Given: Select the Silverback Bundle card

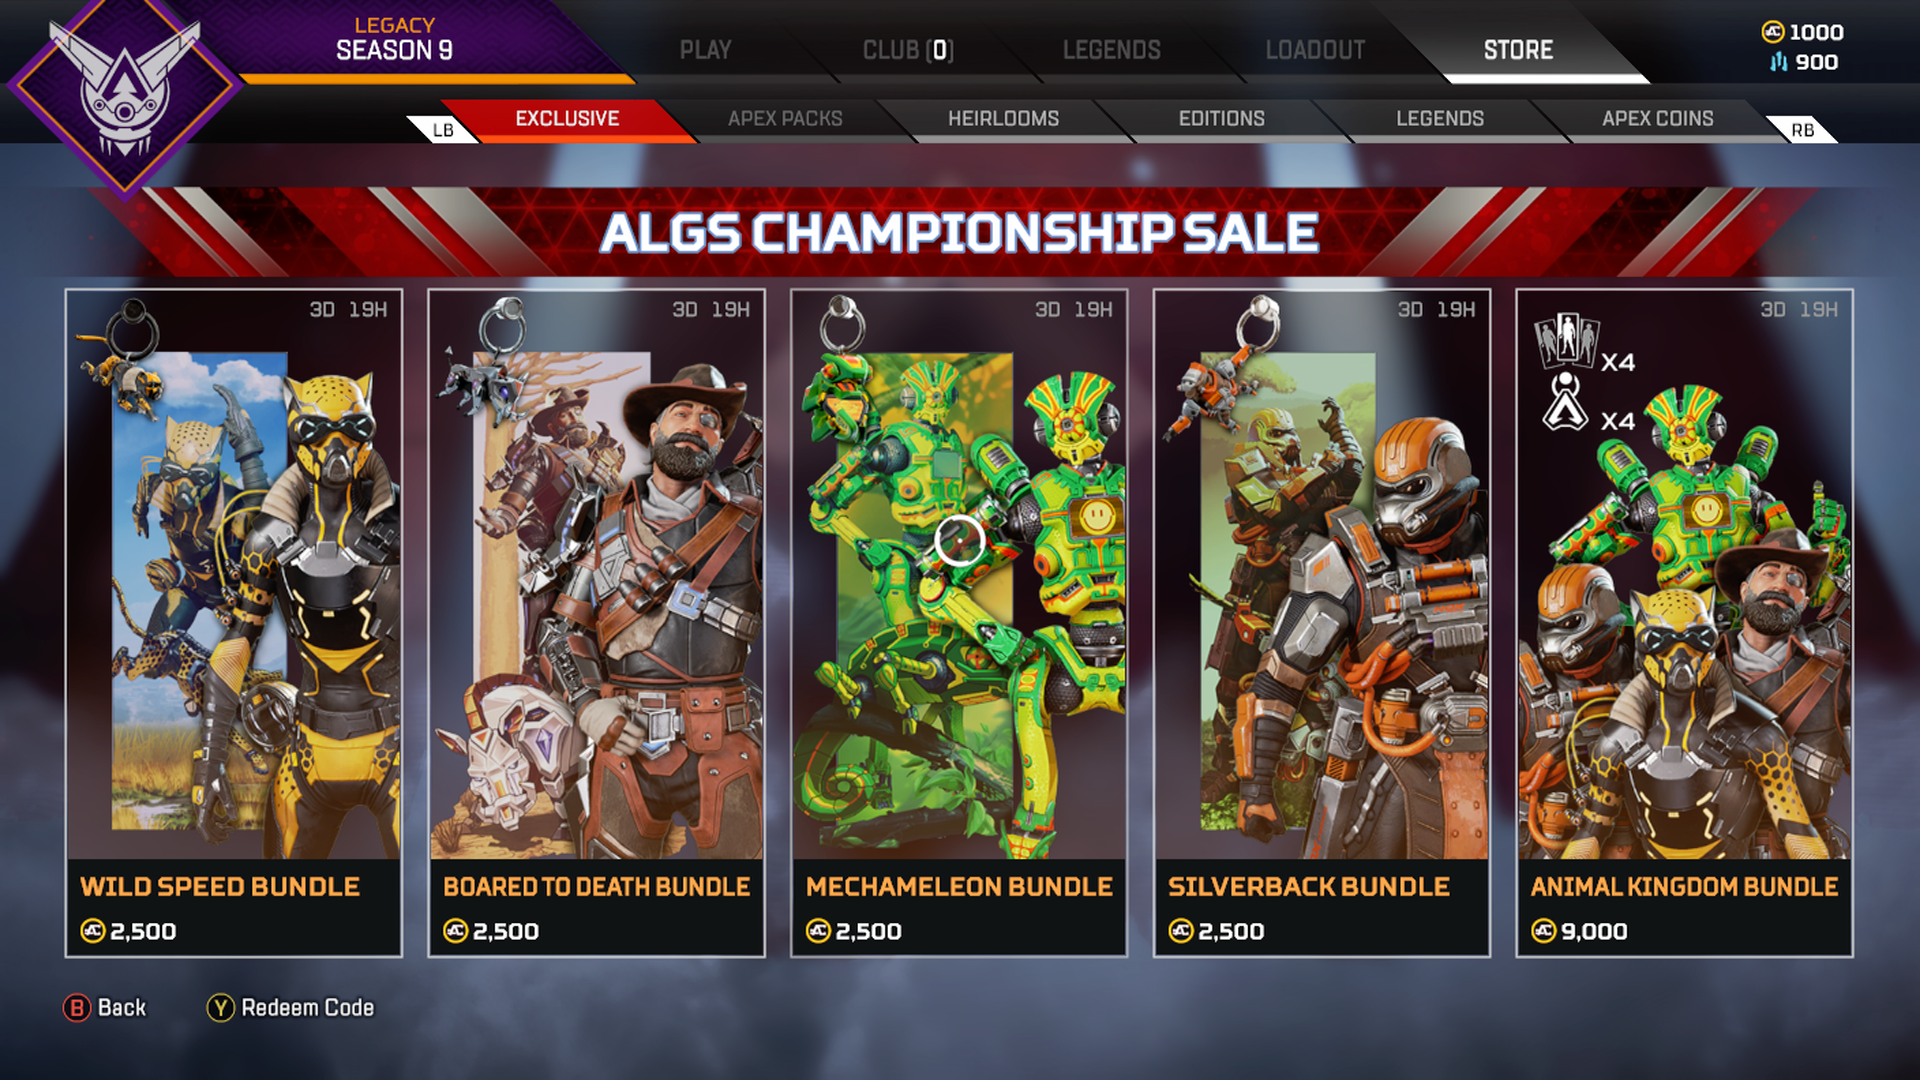Looking at the screenshot, I should [1321, 623].
